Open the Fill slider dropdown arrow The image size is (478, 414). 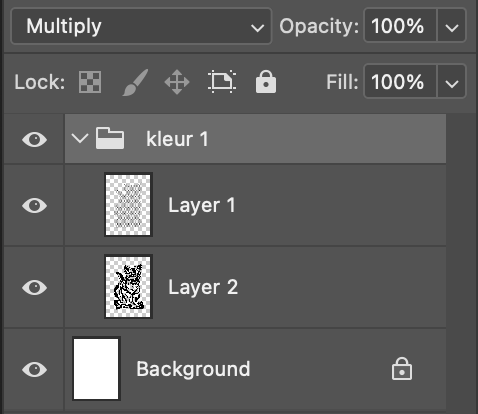click(452, 82)
